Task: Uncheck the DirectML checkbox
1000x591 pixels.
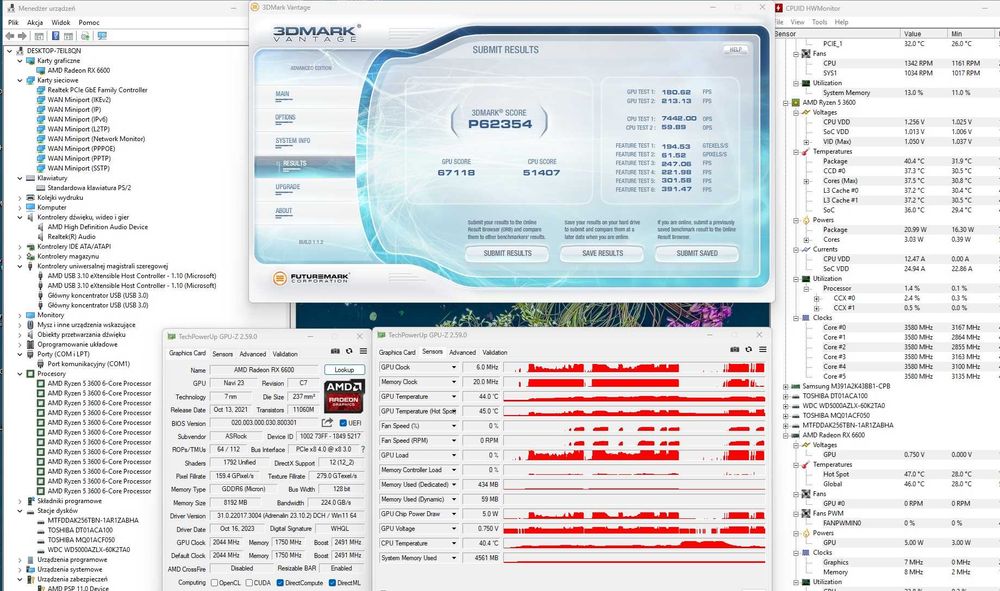Action: click(x=332, y=583)
